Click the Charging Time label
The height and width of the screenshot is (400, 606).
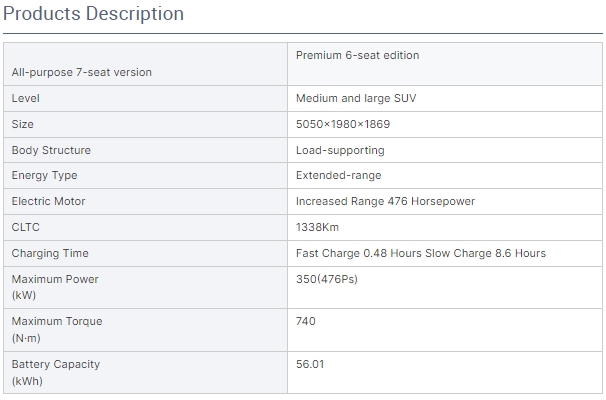tap(50, 253)
